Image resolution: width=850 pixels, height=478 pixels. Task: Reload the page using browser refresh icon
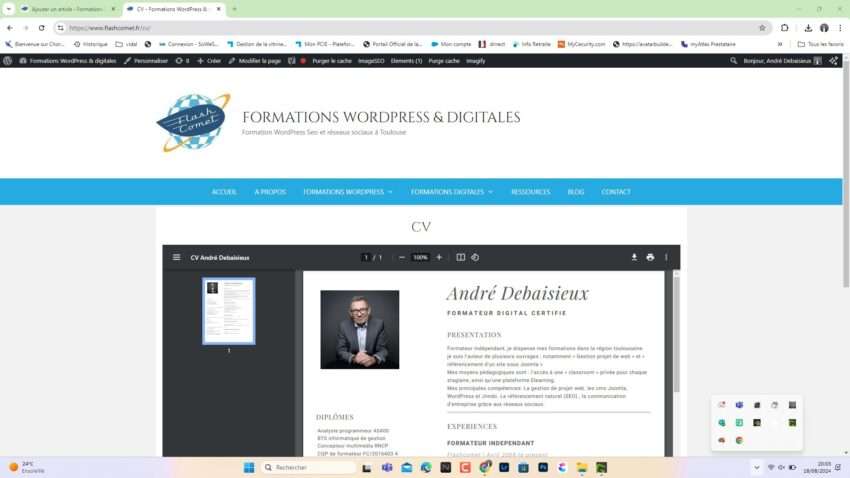click(x=42, y=28)
